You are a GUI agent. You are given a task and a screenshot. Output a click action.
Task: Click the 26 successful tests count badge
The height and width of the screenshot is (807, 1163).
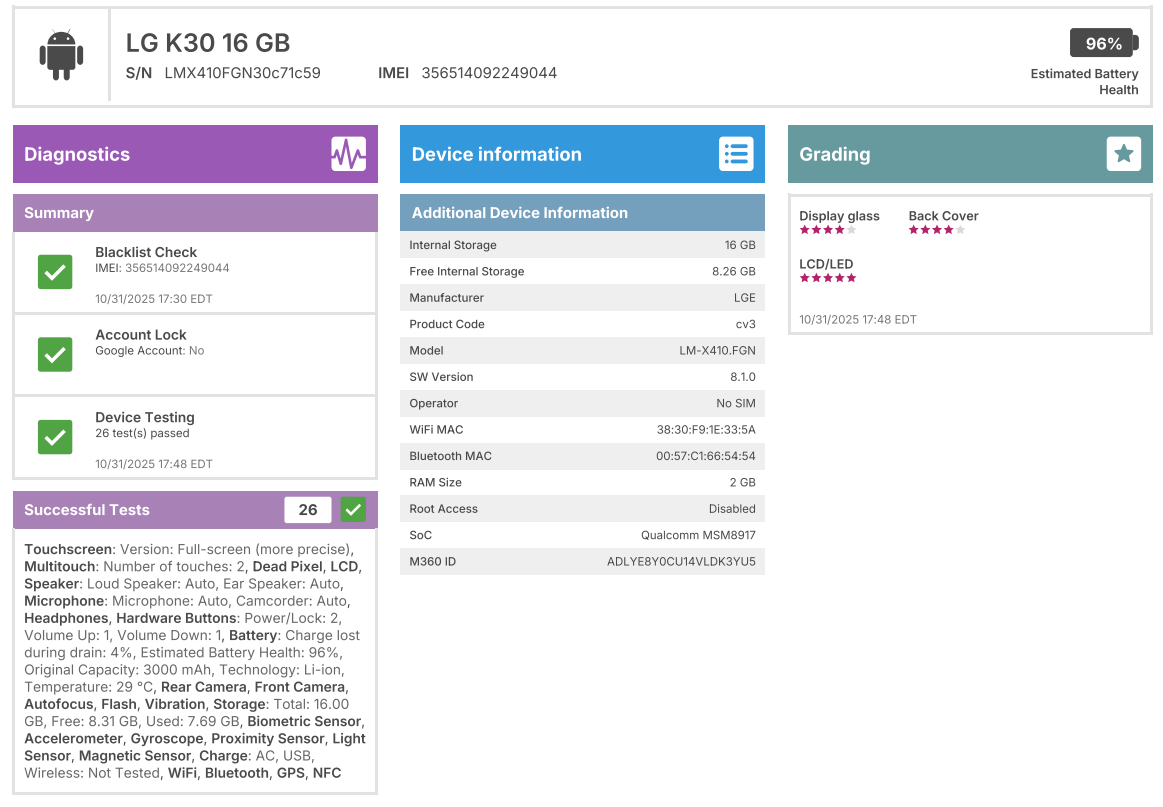[308, 510]
